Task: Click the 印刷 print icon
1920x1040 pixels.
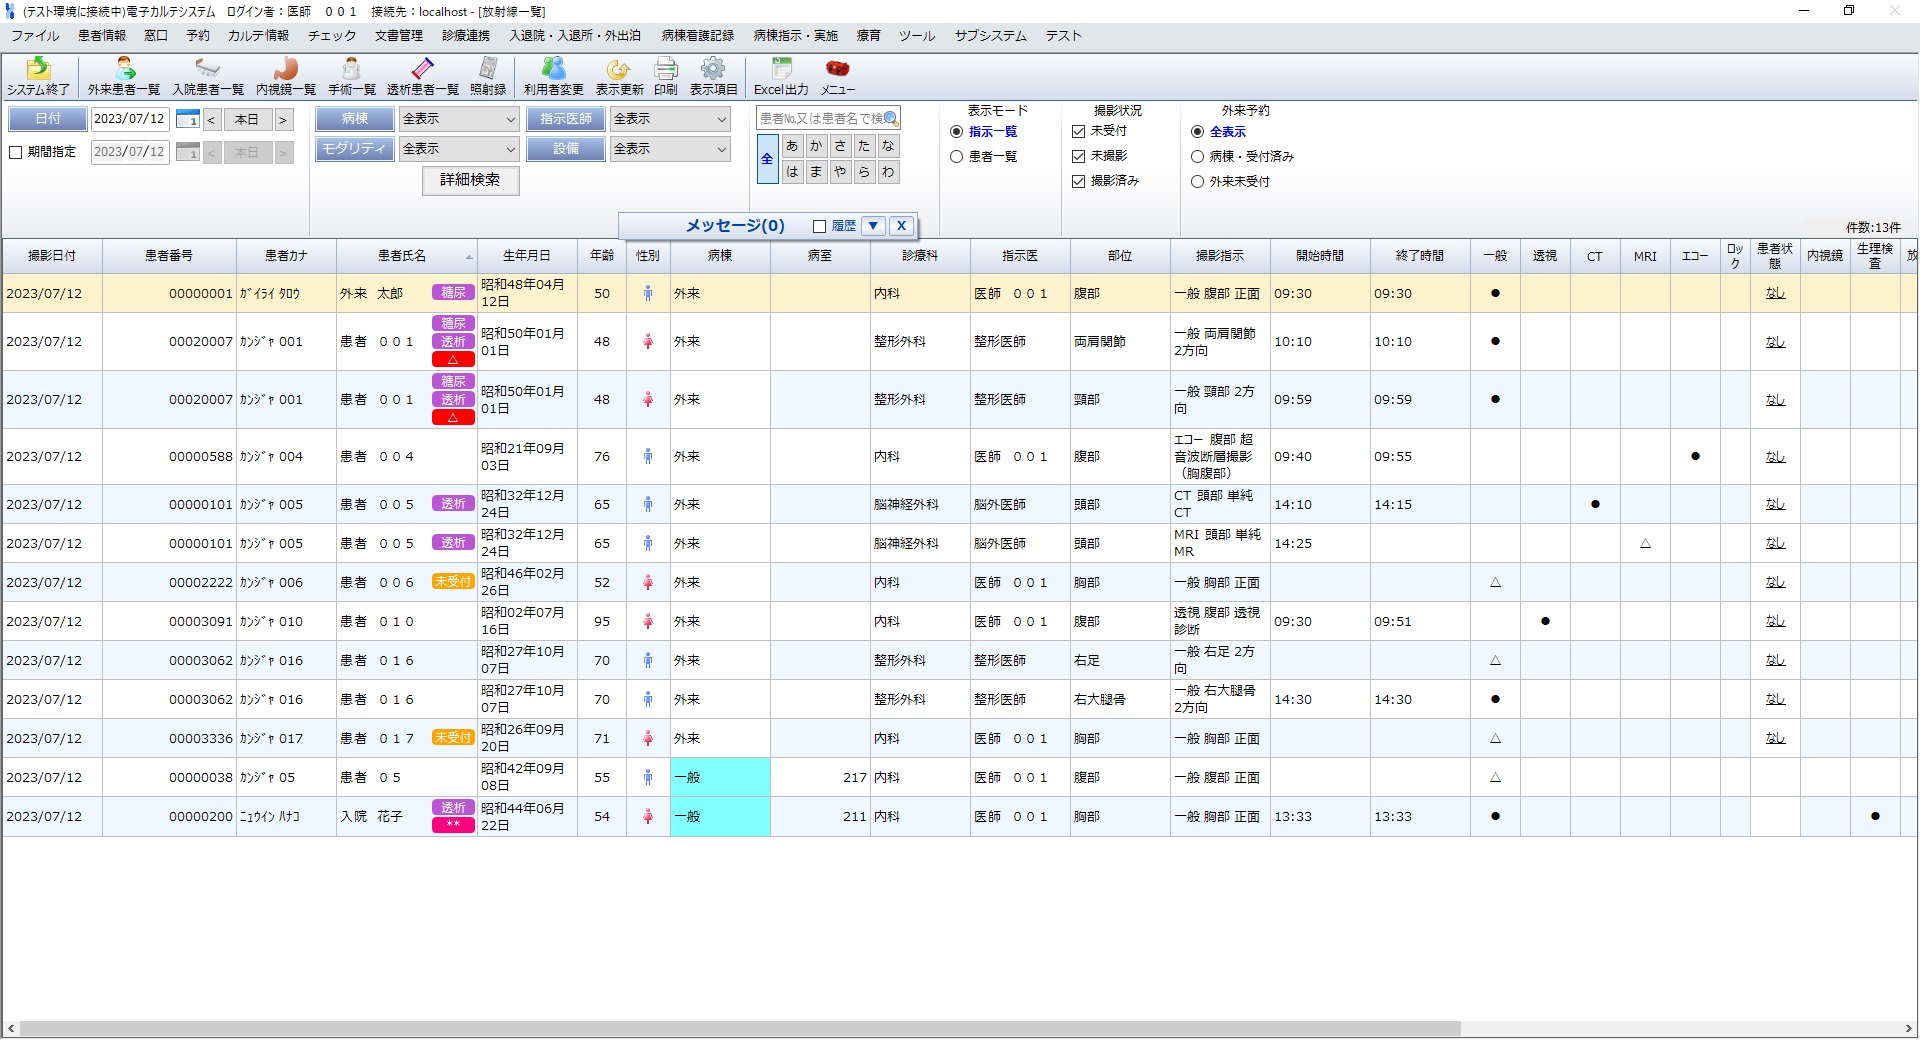Action: tap(666, 75)
